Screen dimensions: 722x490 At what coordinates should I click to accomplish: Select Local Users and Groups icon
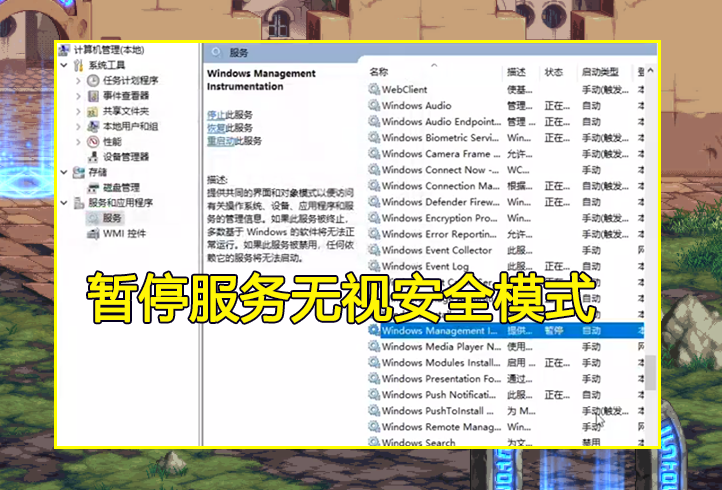[93, 126]
